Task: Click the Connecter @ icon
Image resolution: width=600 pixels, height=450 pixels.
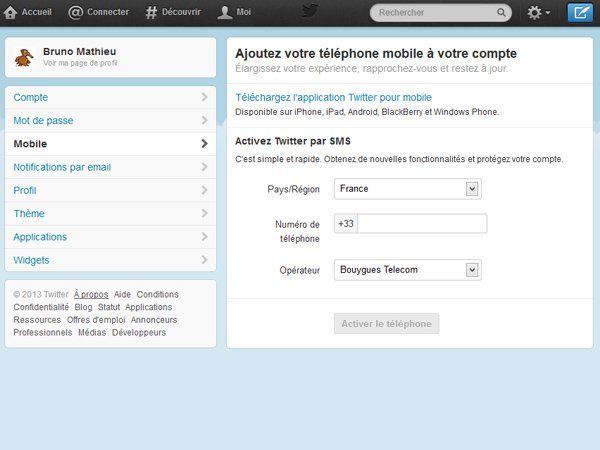Action: coord(75,12)
